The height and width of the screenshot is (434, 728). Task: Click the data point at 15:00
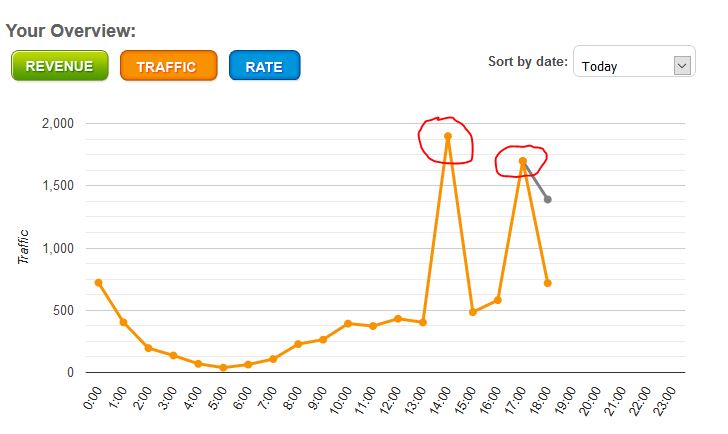point(473,312)
